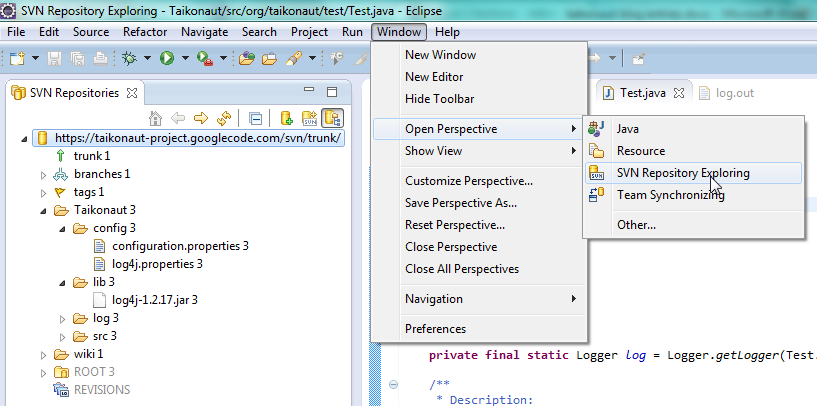Close the open Window menu
This screenshot has width=817, height=406.
tap(399, 32)
